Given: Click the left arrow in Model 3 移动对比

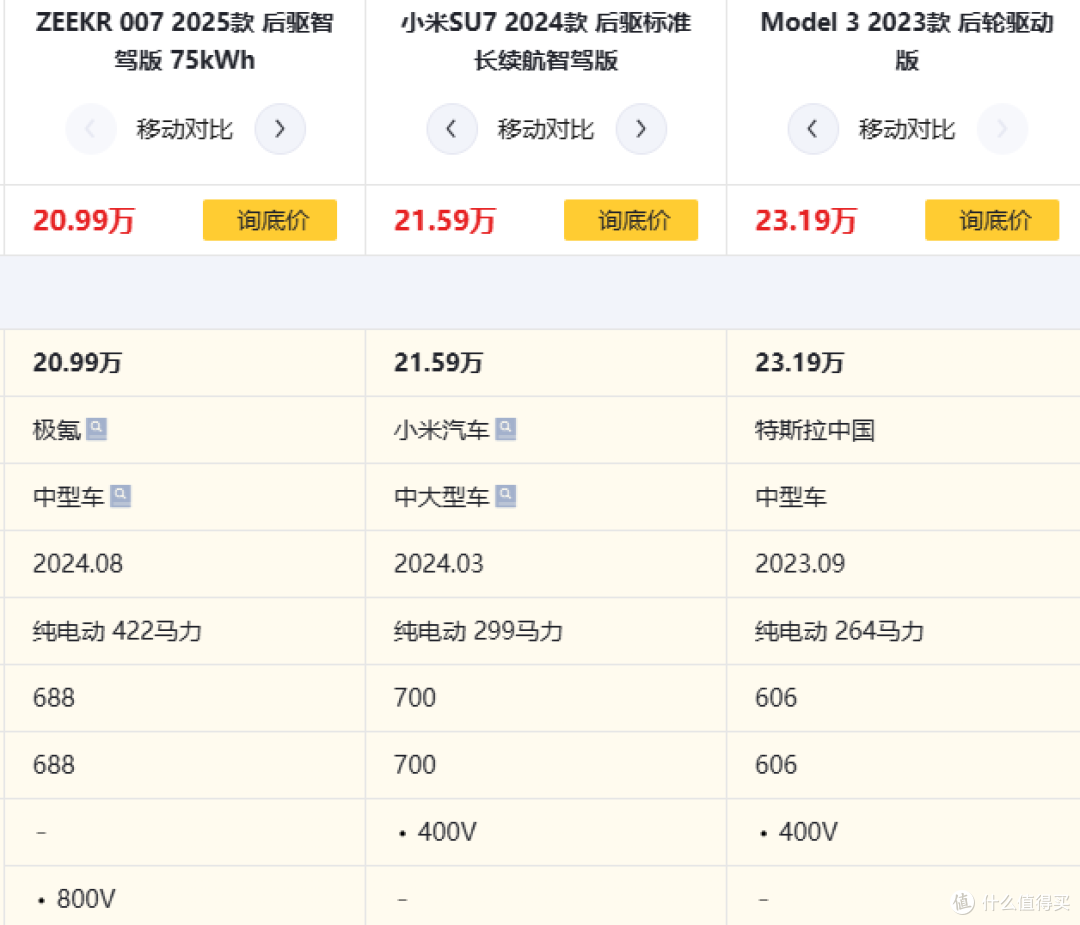Looking at the screenshot, I should (812, 128).
